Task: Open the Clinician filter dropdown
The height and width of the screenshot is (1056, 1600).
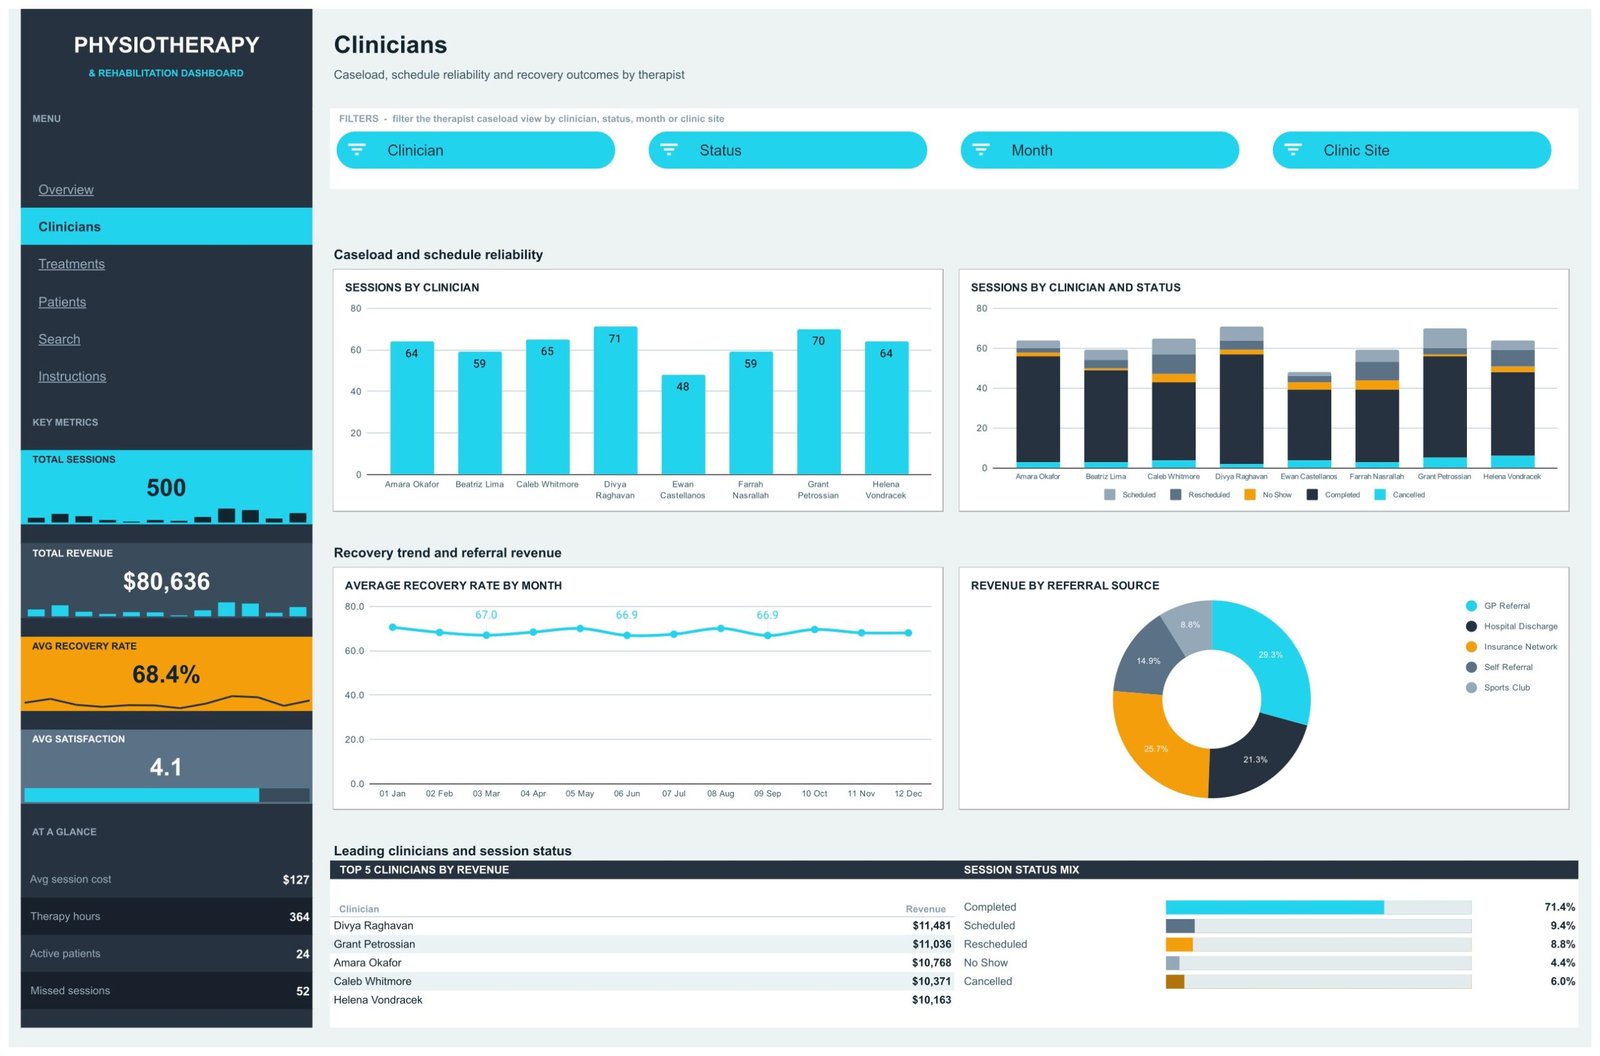Action: pos(476,150)
